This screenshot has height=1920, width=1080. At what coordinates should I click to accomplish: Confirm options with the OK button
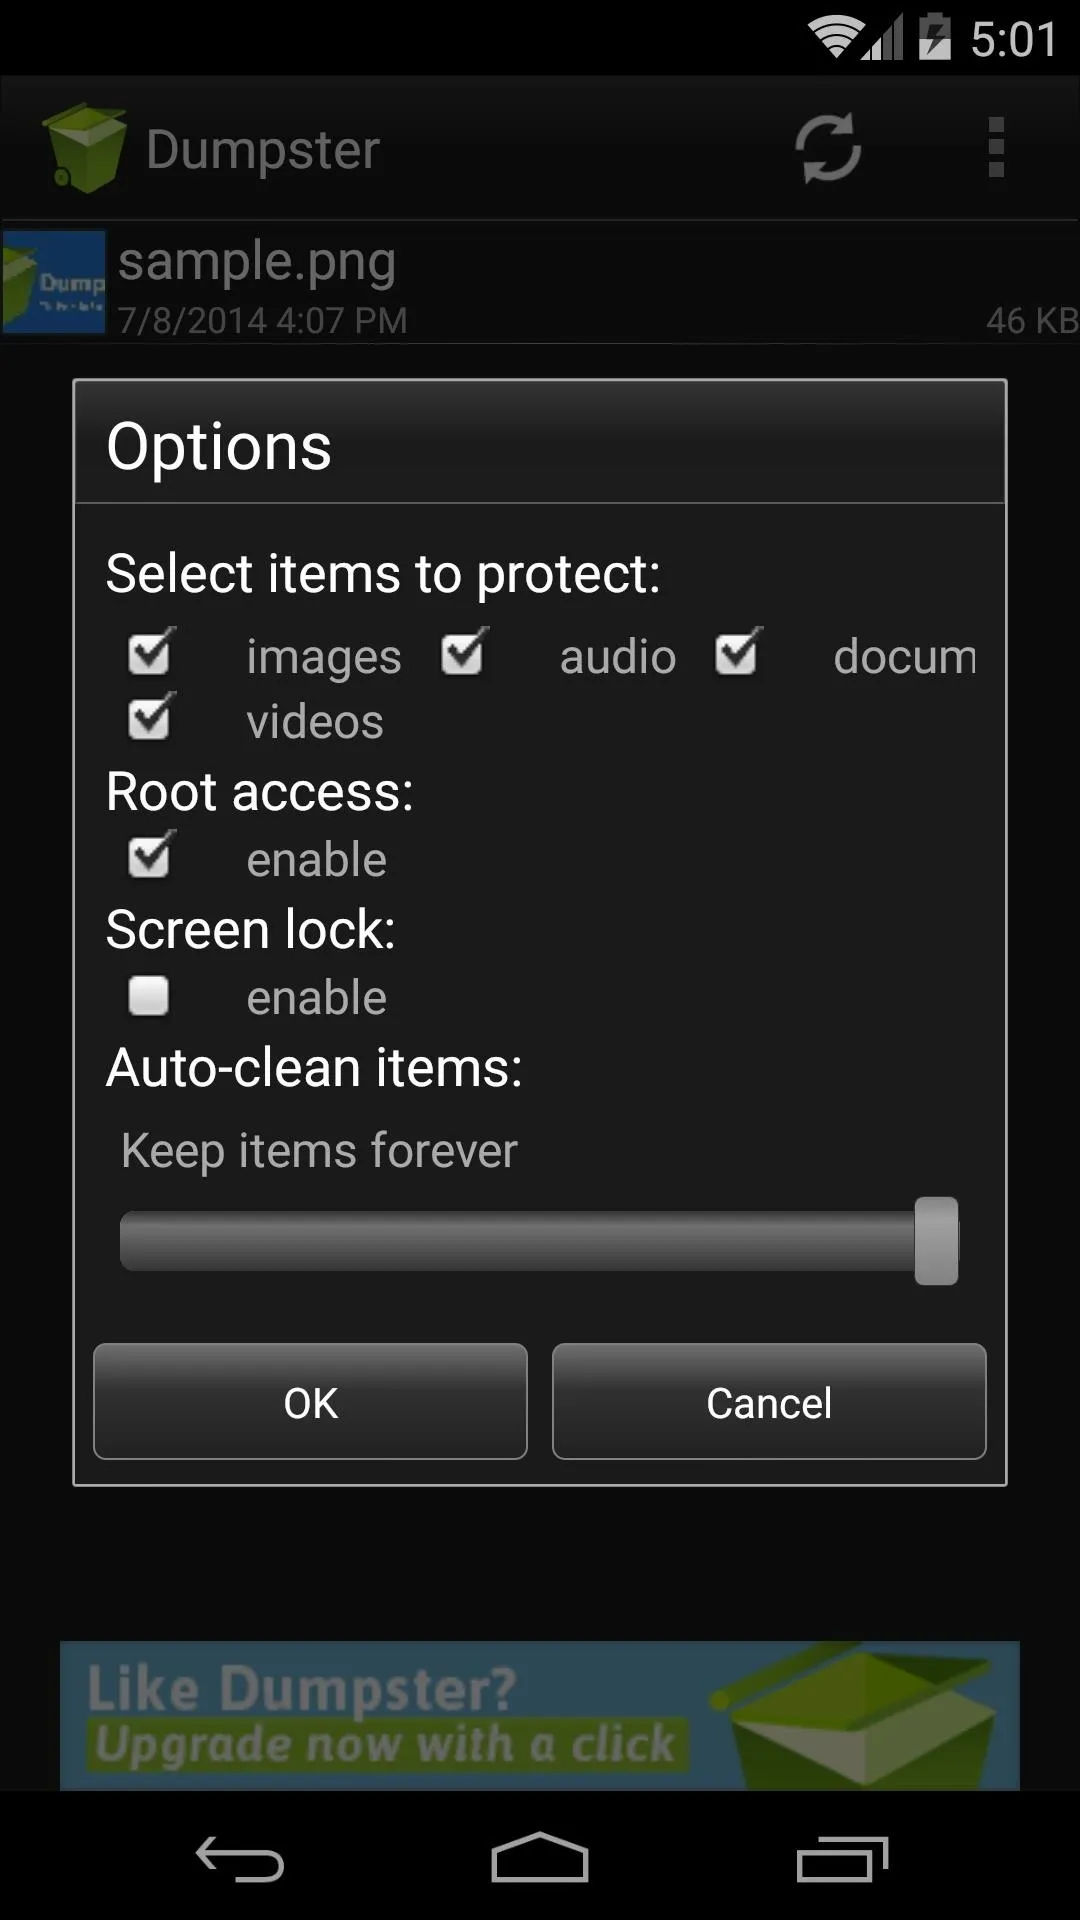click(310, 1402)
